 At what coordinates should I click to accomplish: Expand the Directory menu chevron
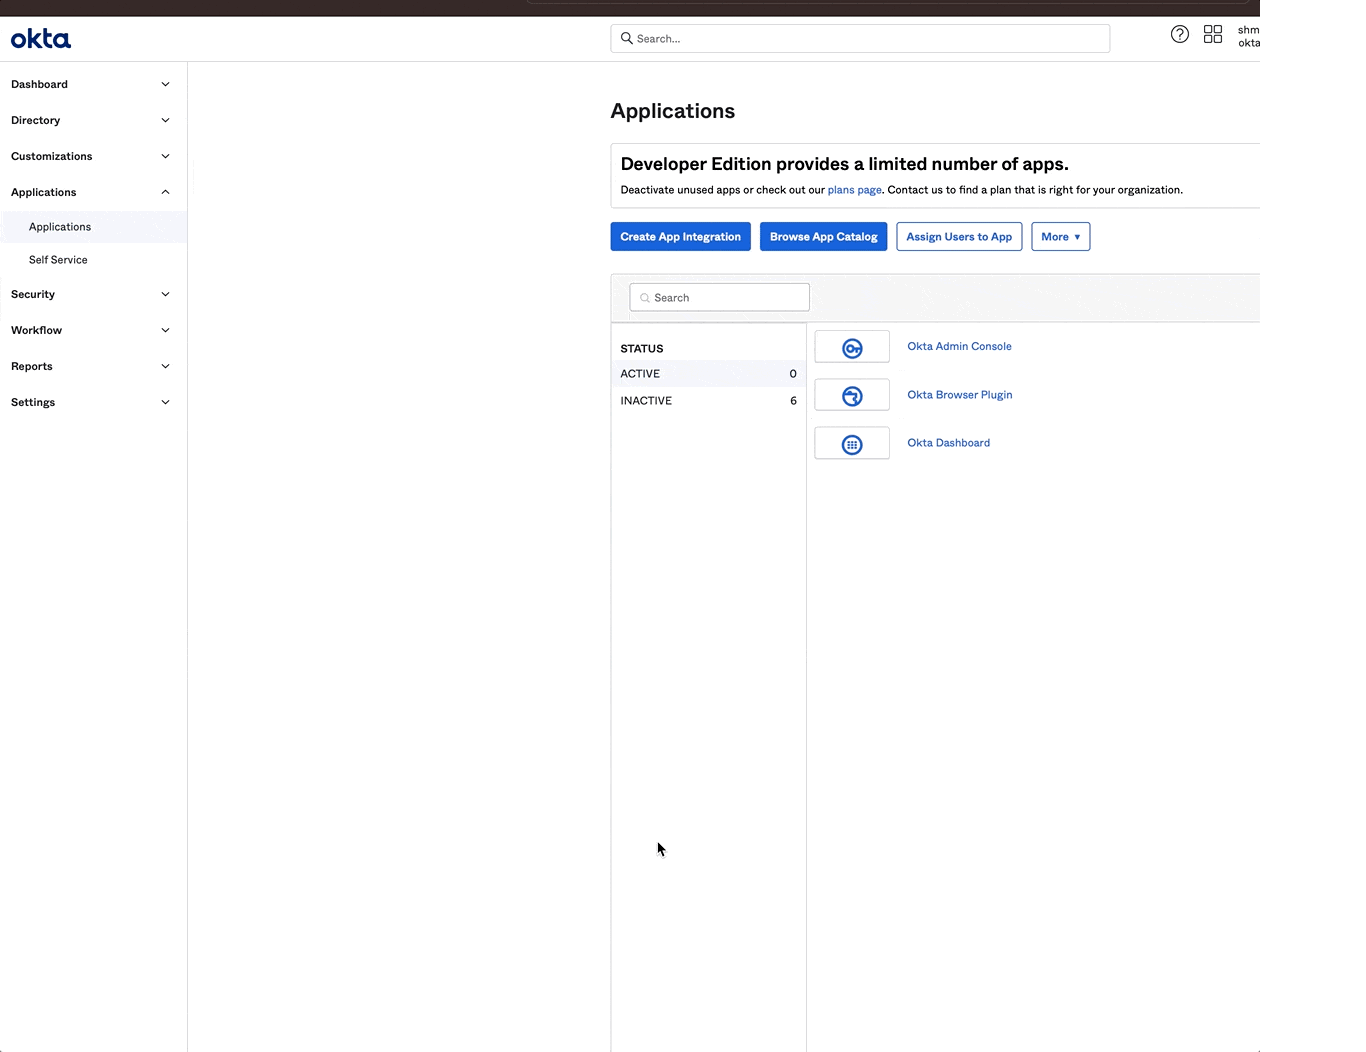[x=165, y=120]
